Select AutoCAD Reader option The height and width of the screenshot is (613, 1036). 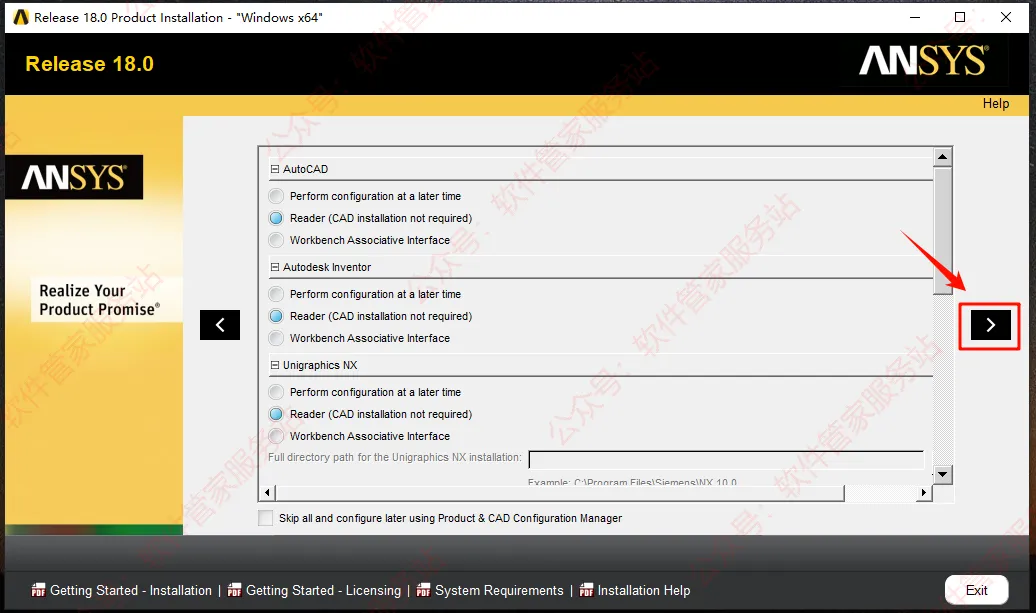coord(276,218)
